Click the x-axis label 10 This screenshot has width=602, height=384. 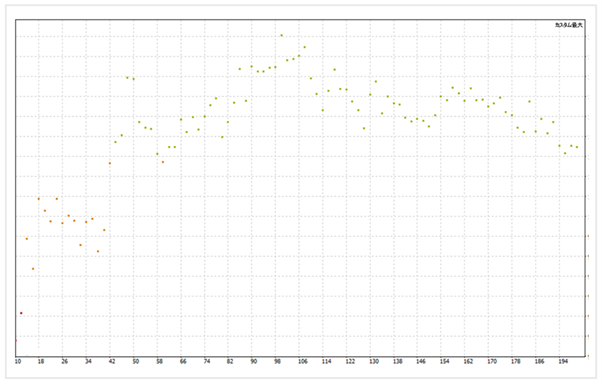(x=18, y=361)
